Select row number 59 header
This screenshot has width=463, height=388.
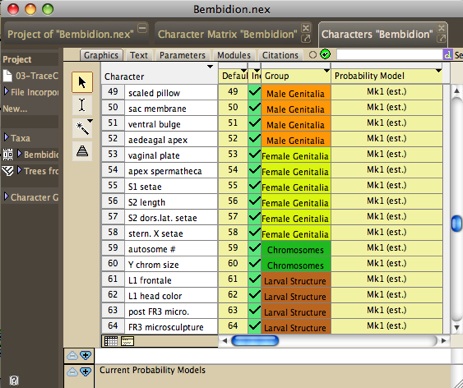coord(113,248)
